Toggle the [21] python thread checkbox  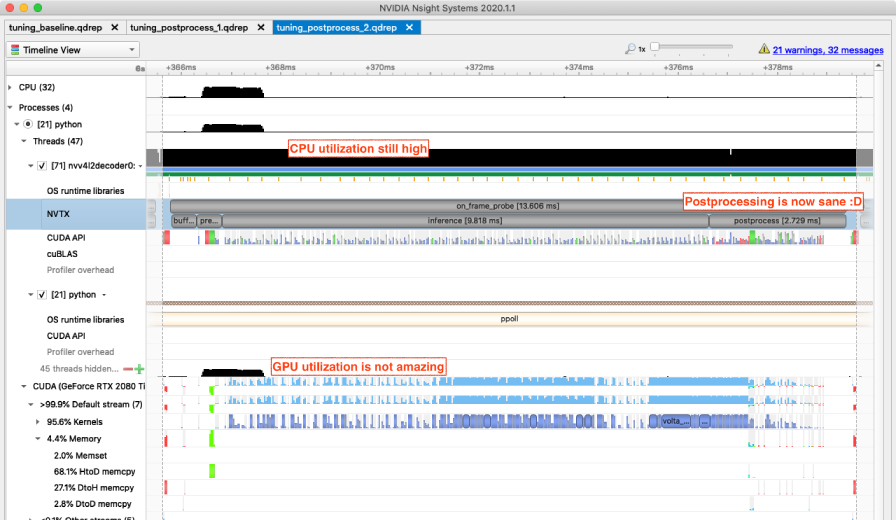pyautogui.click(x=42, y=295)
